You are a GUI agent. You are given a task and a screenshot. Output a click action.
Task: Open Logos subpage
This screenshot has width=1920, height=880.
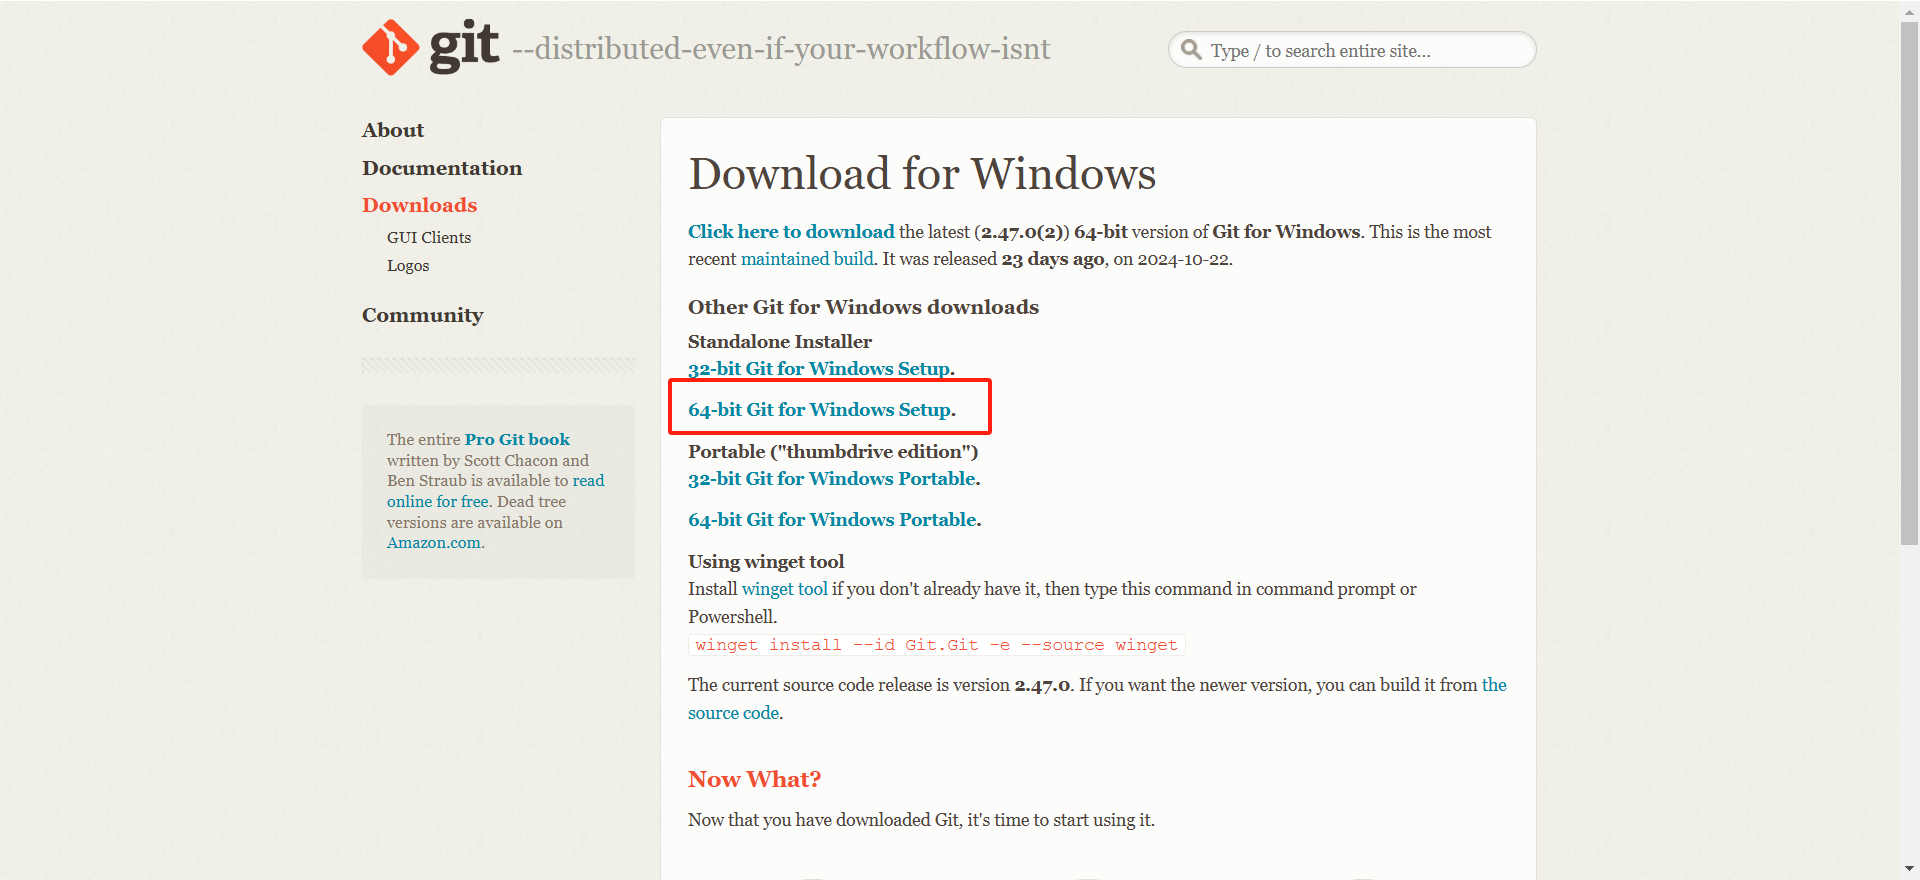pyautogui.click(x=408, y=265)
